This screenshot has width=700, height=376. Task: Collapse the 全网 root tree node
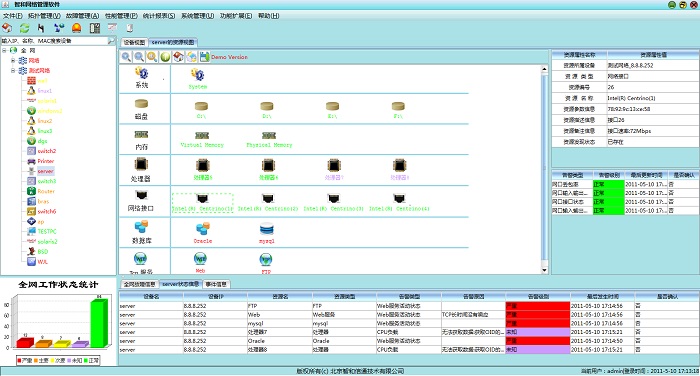point(4,50)
